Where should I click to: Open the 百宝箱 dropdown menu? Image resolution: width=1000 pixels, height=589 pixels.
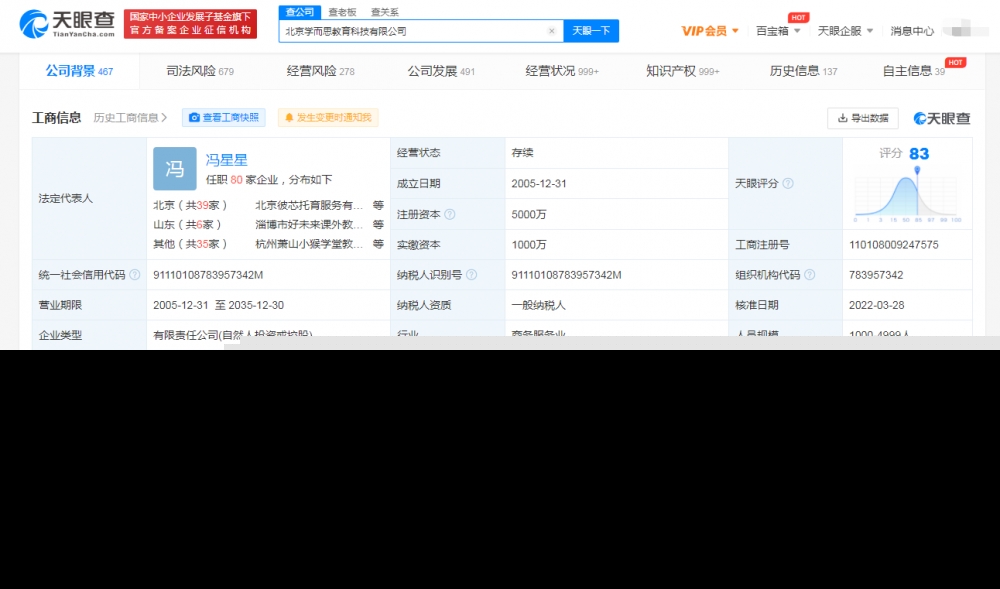(777, 31)
